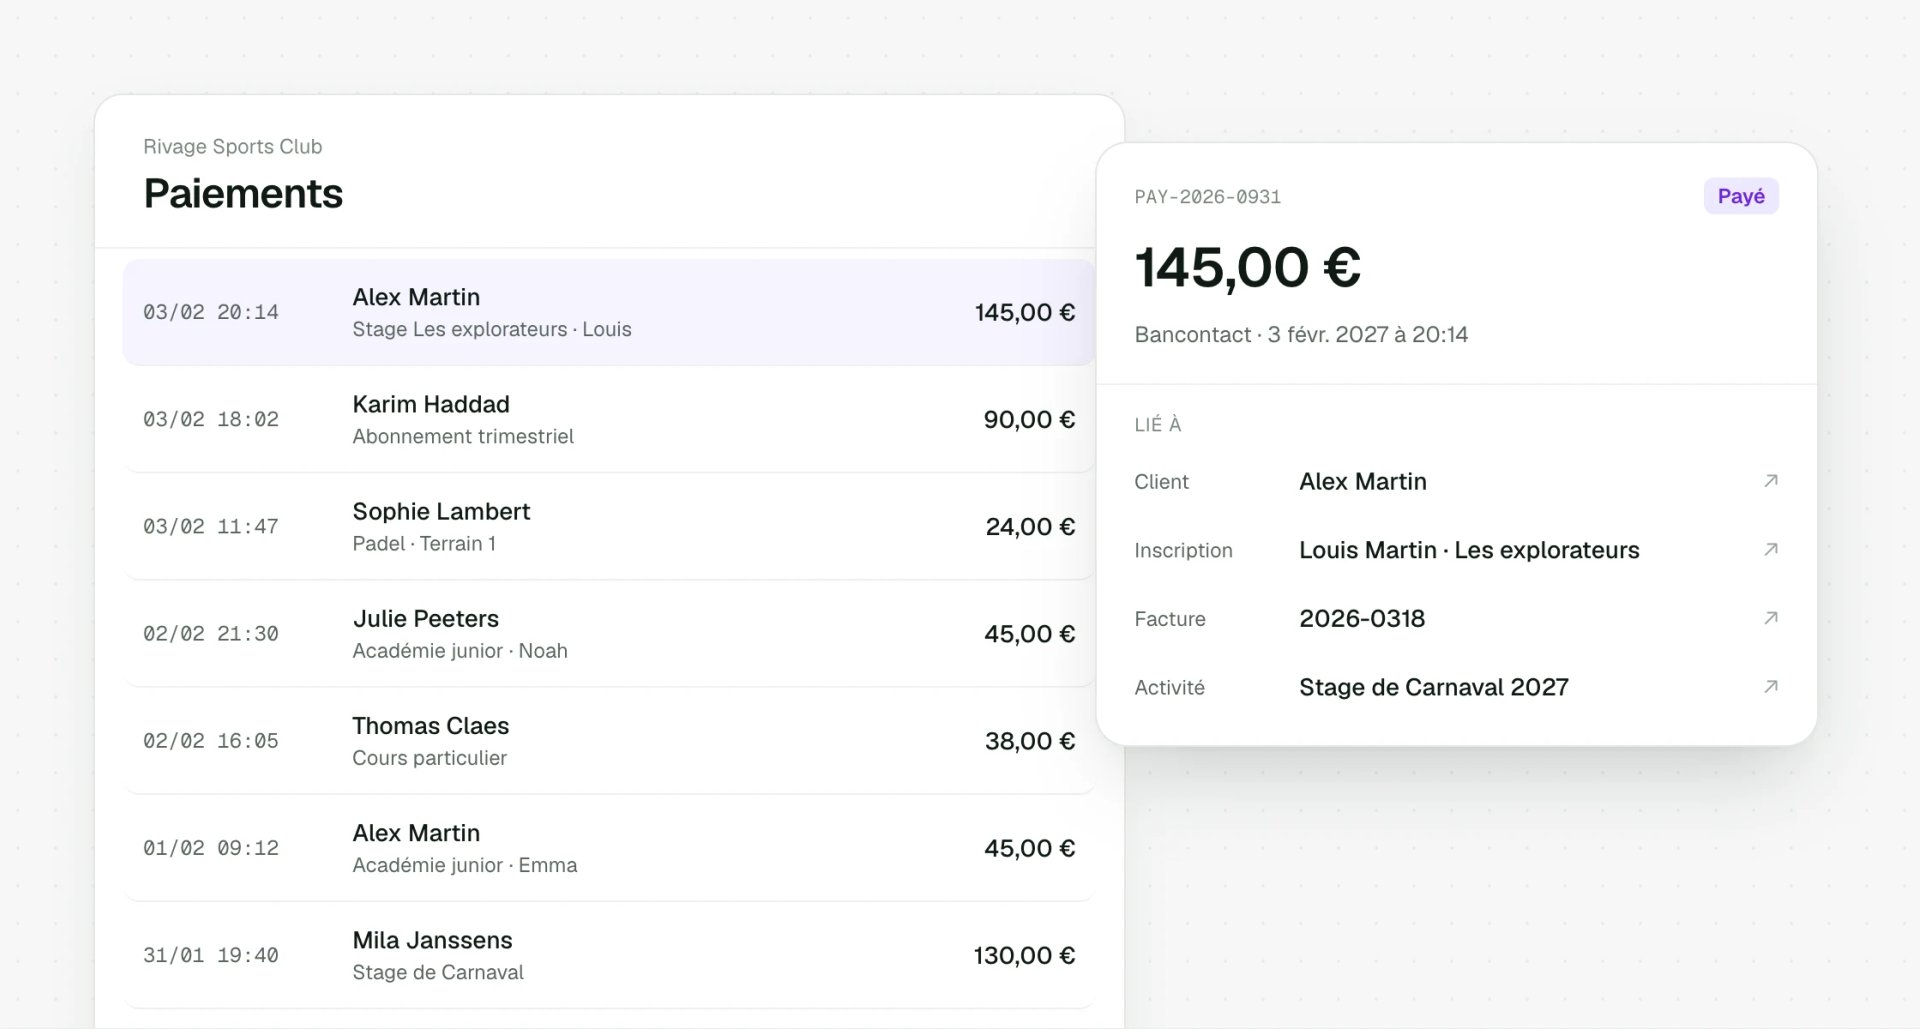This screenshot has height=1029, width=1920.
Task: Click Padel · Terrain 1 description
Action: 424,544
